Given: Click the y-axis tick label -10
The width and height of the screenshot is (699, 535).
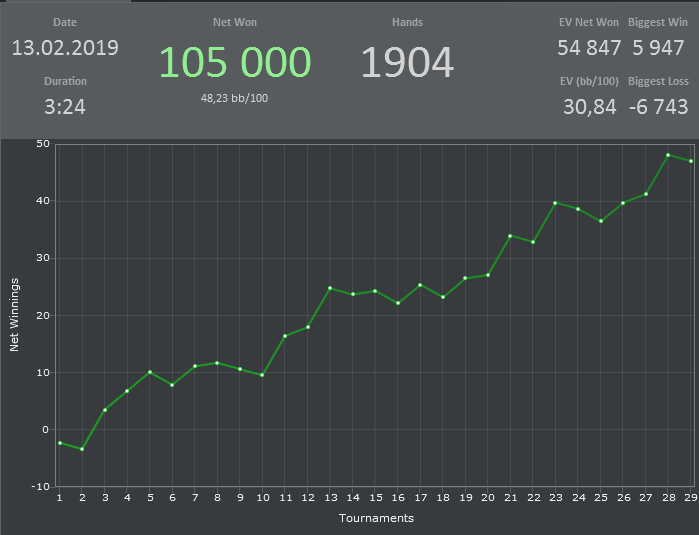Looking at the screenshot, I should tap(41, 486).
